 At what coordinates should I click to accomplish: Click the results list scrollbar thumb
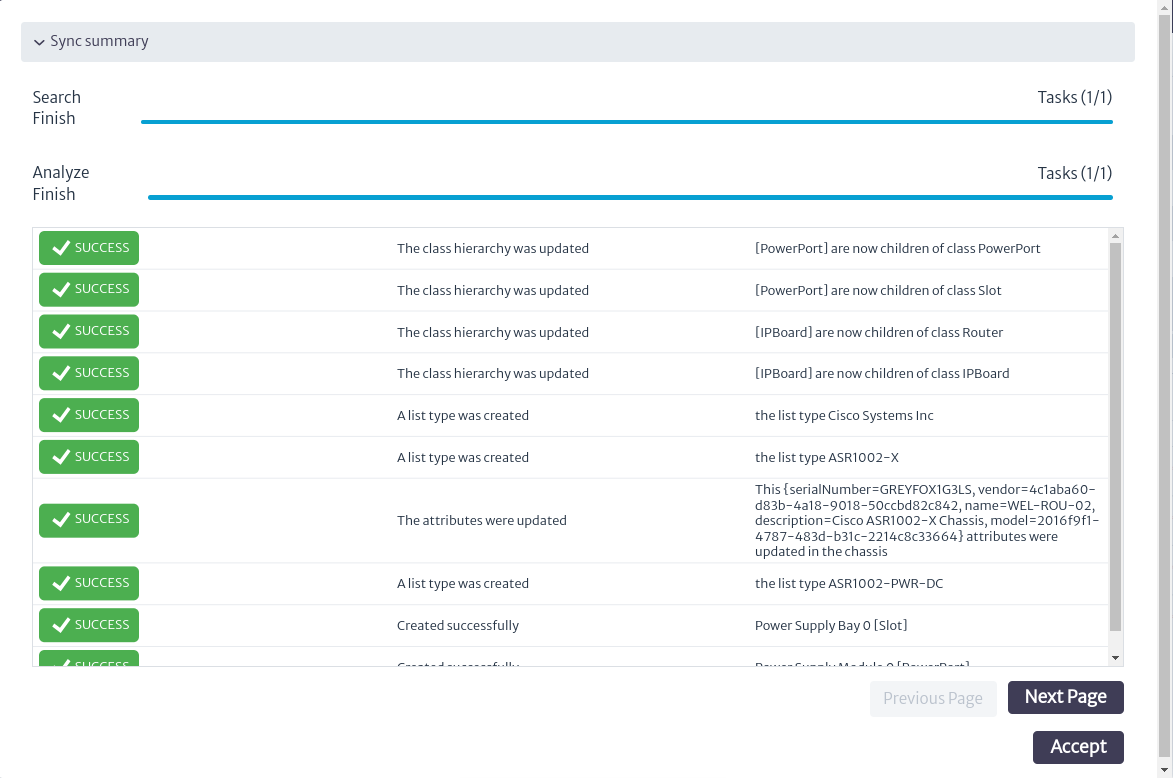(1115, 437)
